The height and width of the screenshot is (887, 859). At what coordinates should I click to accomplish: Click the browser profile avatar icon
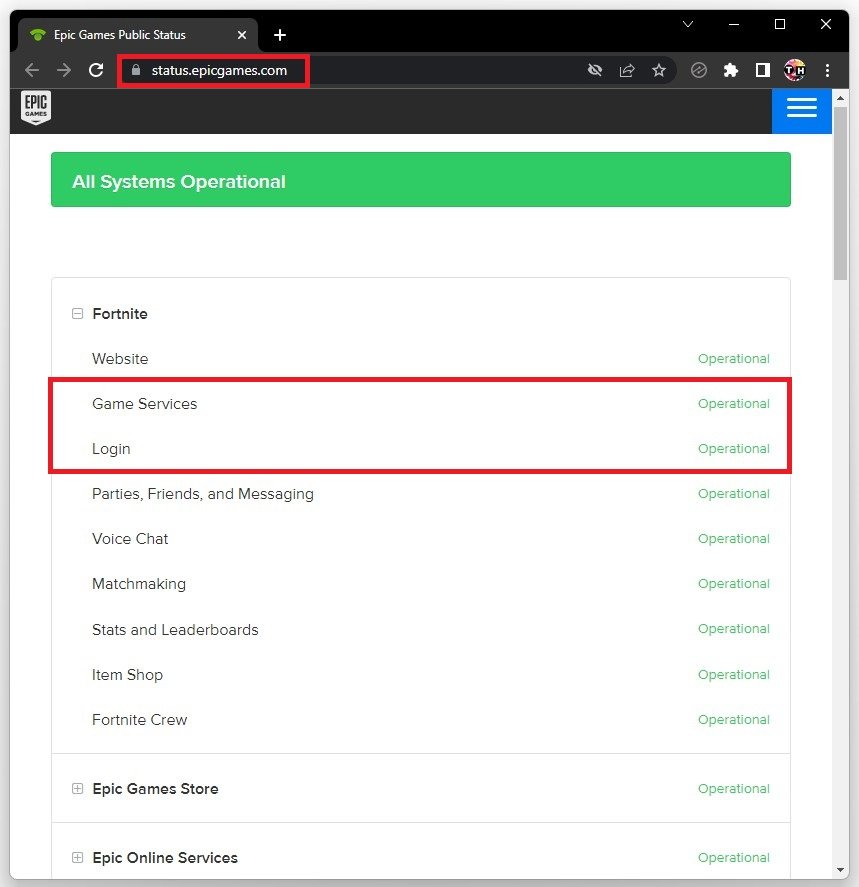click(x=795, y=70)
